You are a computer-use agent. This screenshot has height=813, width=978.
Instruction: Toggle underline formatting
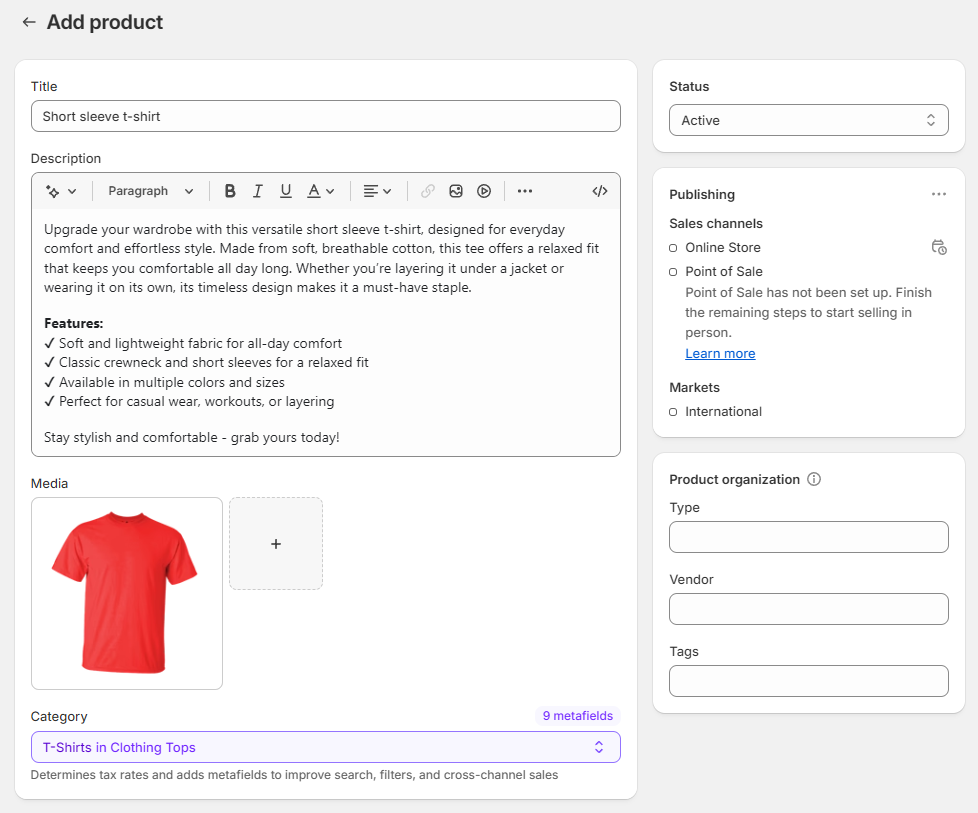pyautogui.click(x=285, y=190)
